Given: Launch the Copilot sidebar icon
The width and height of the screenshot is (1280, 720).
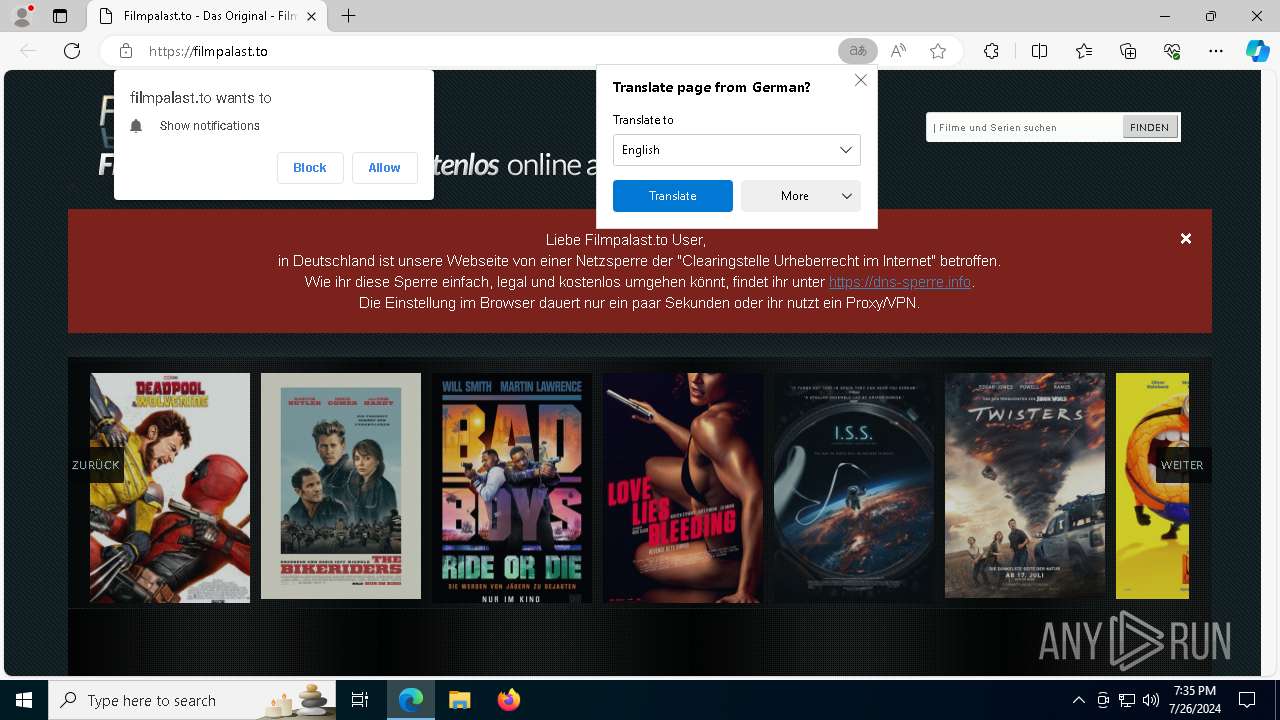Looking at the screenshot, I should point(1257,51).
